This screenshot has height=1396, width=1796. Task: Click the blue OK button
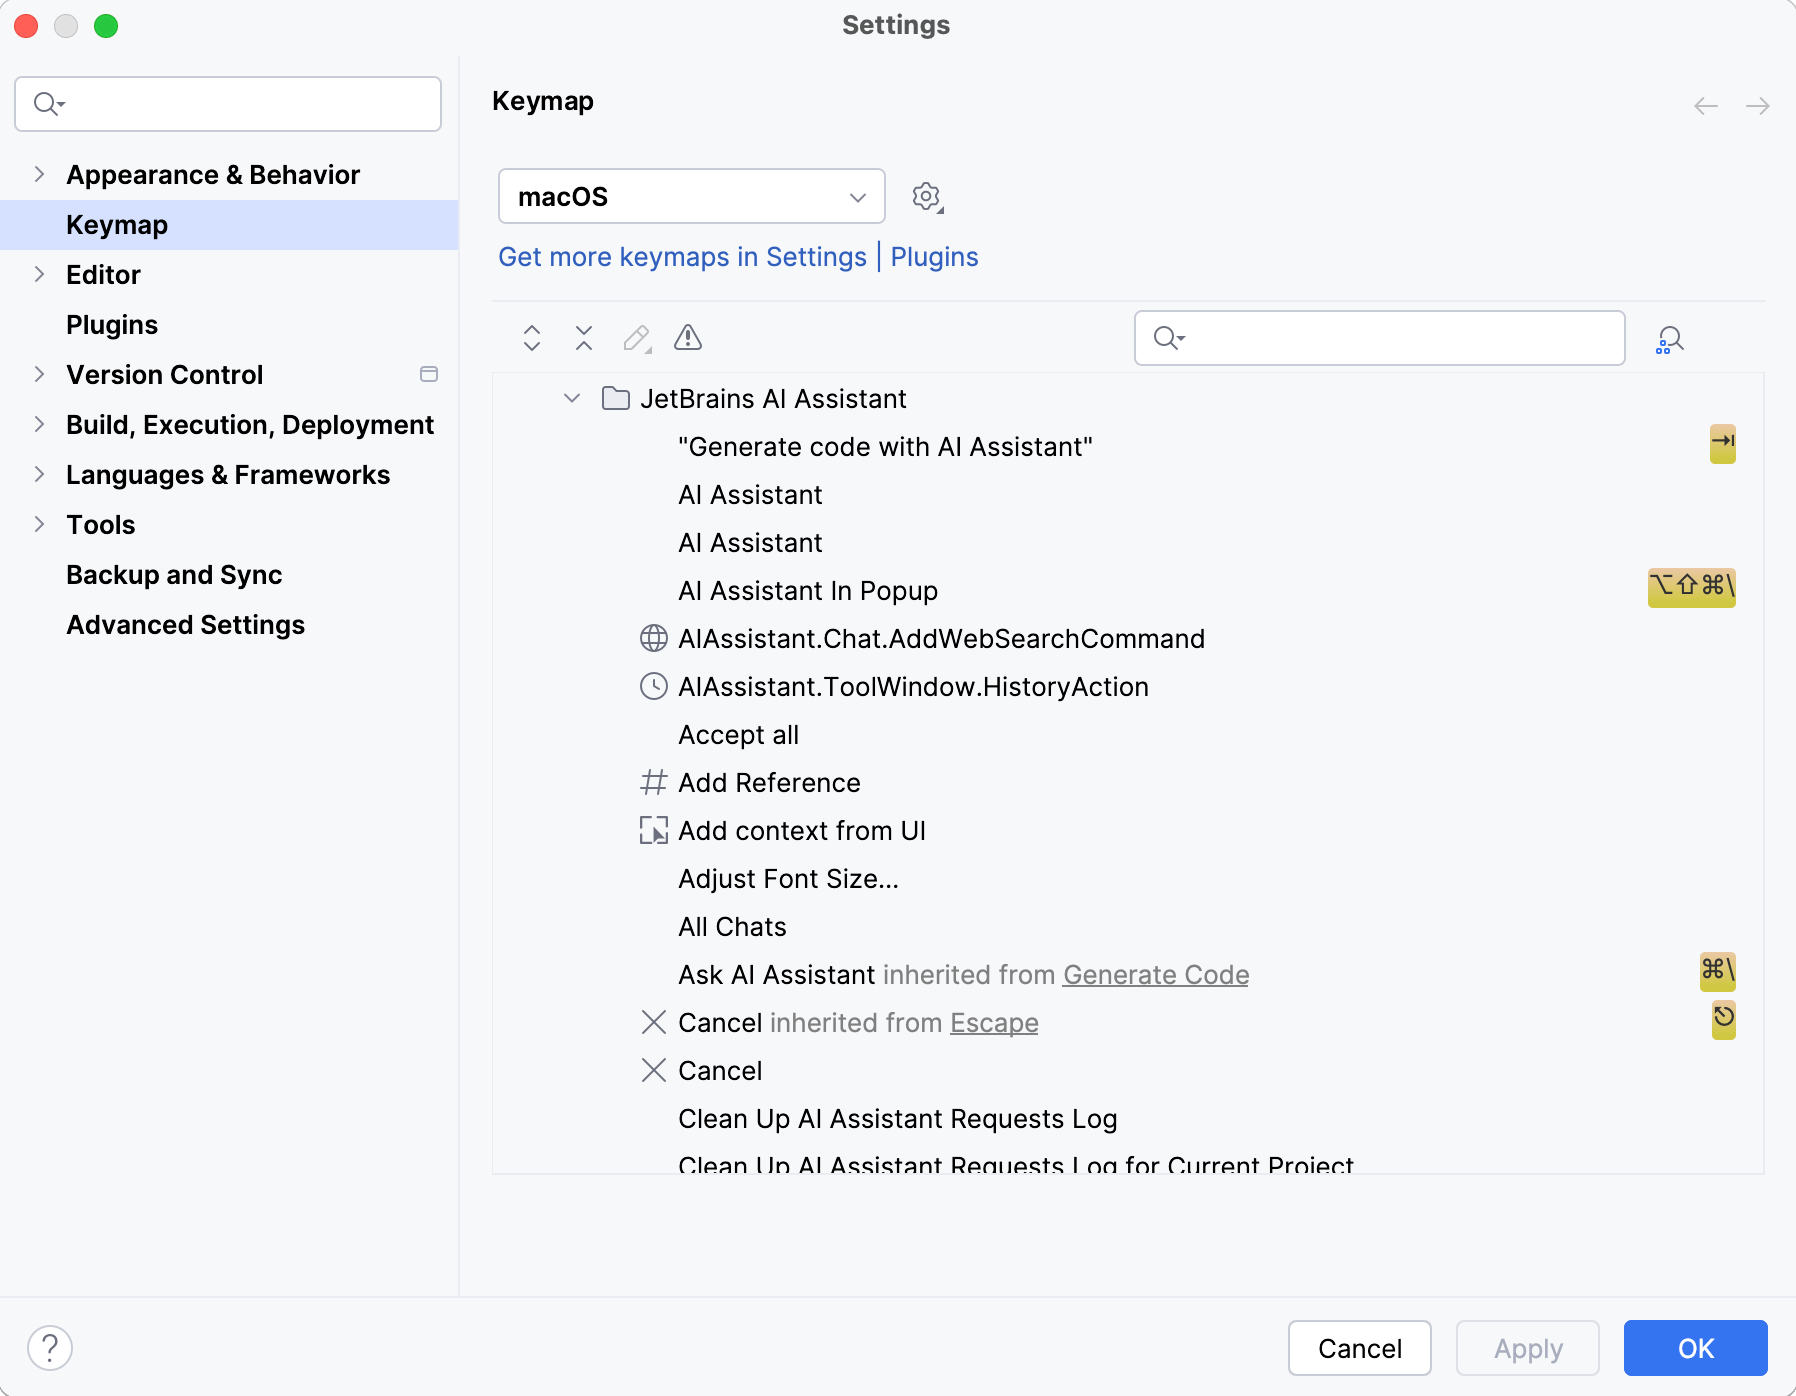[1695, 1348]
